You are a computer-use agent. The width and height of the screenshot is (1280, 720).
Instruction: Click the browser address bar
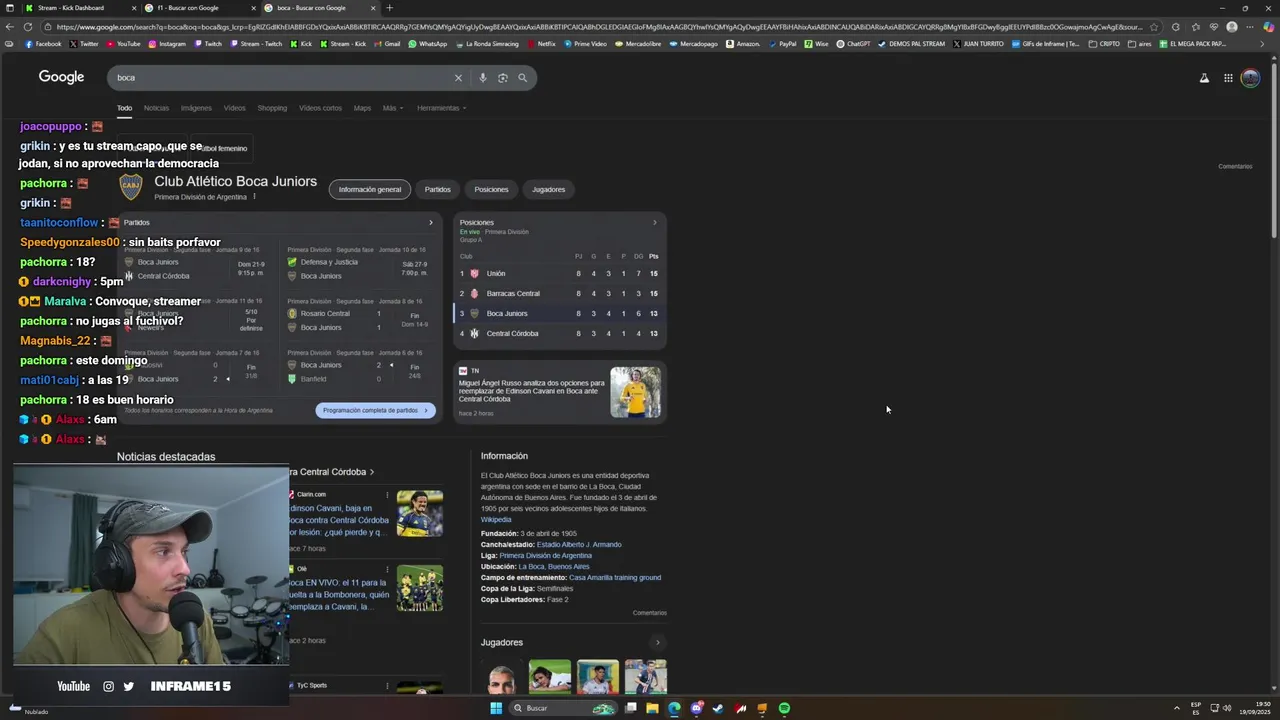(x=598, y=27)
